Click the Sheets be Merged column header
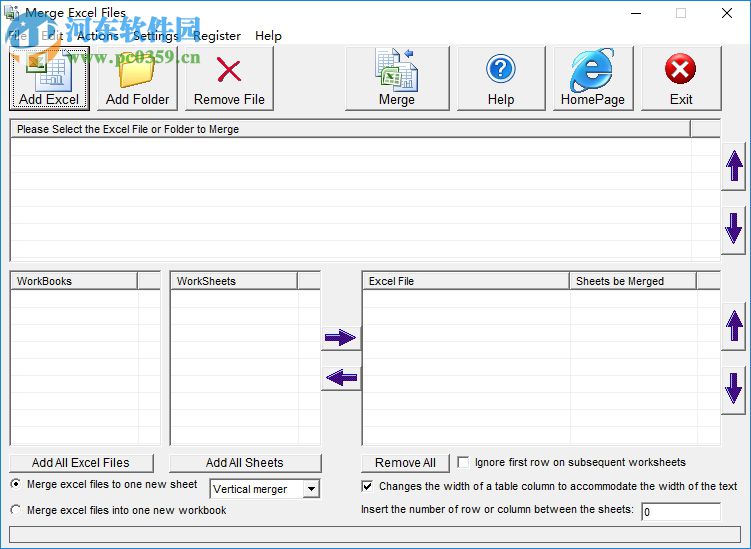751x549 pixels. [x=633, y=281]
